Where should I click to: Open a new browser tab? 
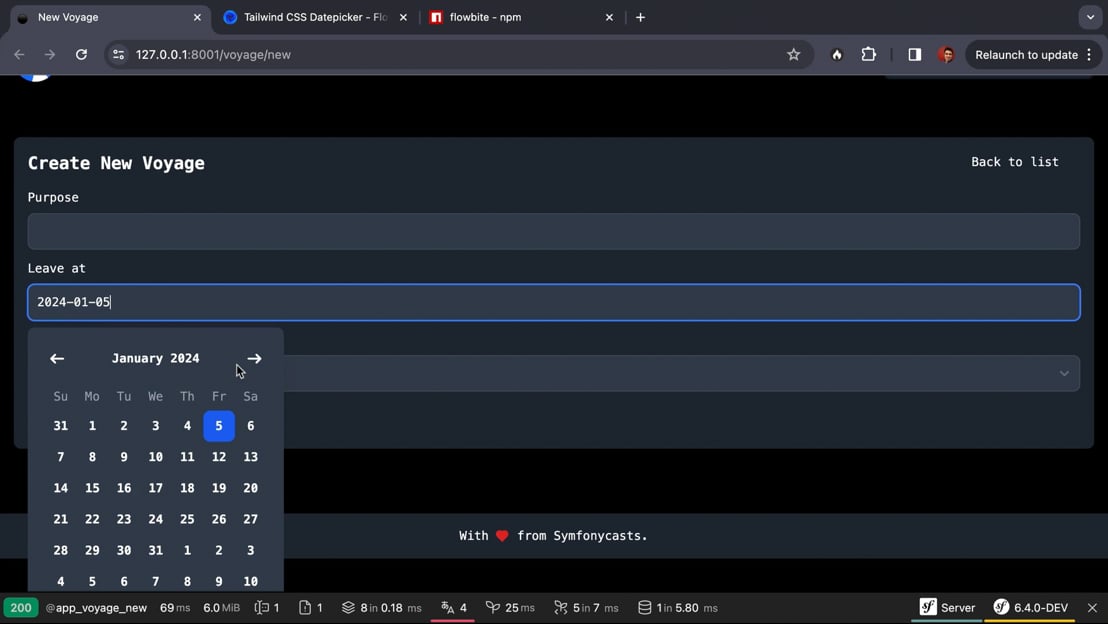[640, 17]
